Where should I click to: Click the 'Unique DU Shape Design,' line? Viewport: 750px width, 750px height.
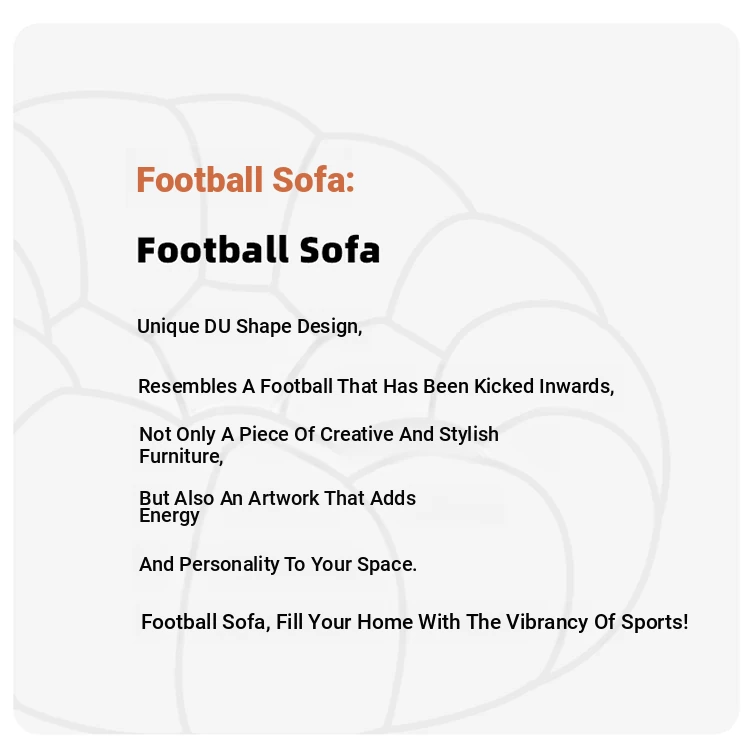click(250, 327)
